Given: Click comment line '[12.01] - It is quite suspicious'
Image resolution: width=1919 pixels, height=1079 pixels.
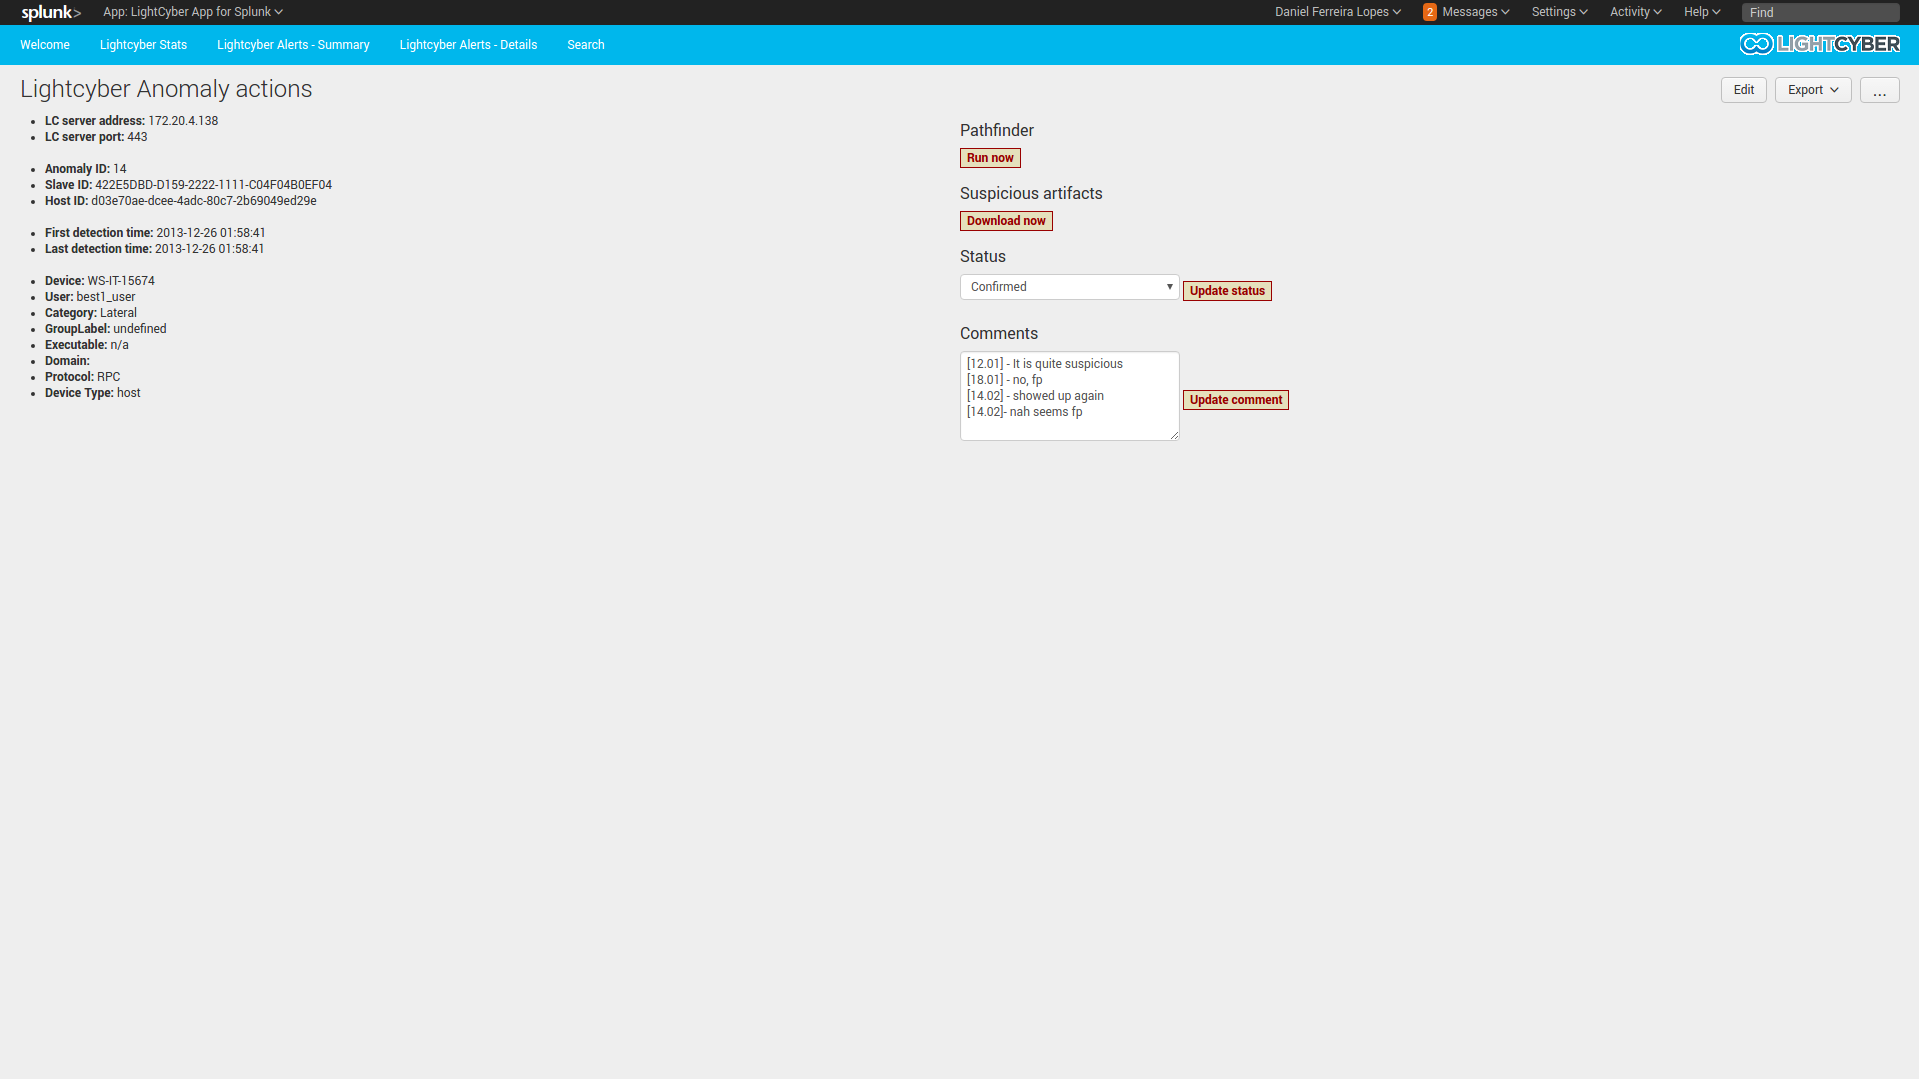Looking at the screenshot, I should (1045, 364).
